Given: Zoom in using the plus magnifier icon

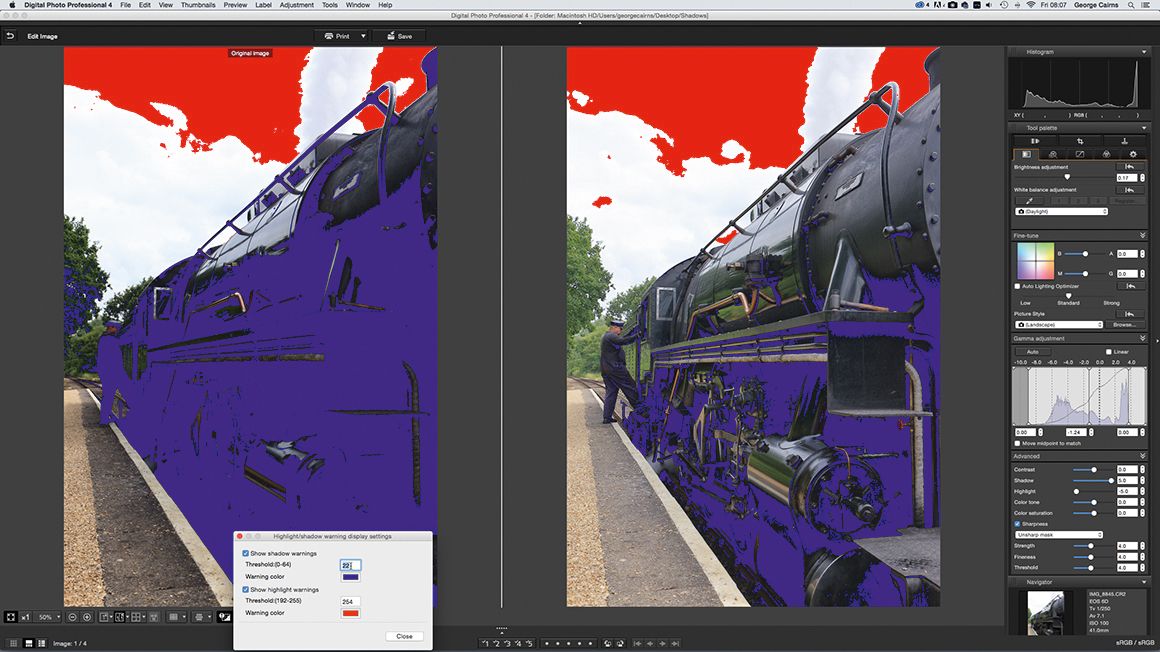Looking at the screenshot, I should click(87, 617).
